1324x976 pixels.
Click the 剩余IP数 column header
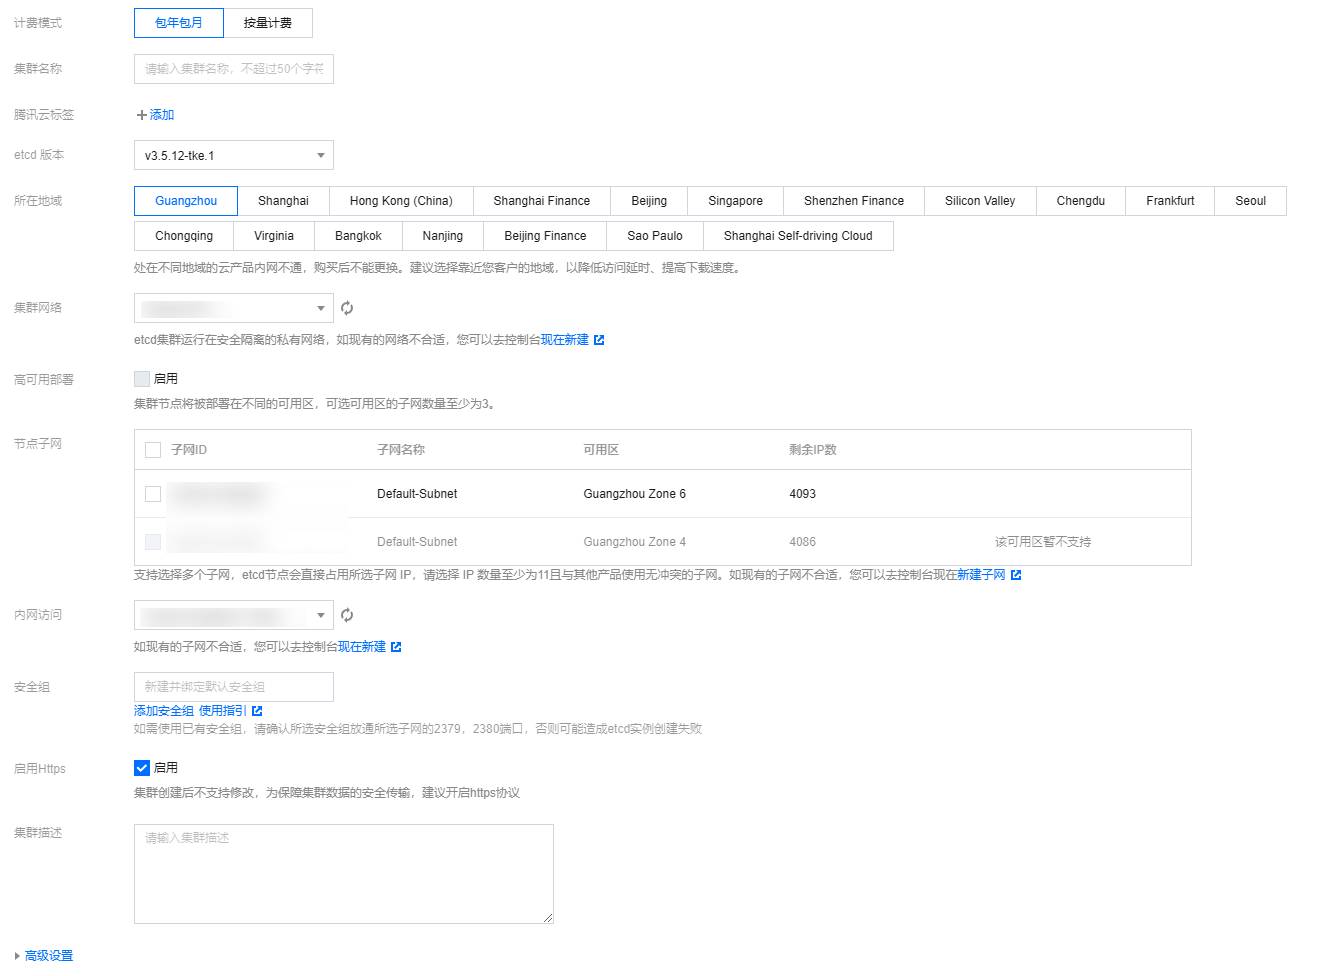813,450
